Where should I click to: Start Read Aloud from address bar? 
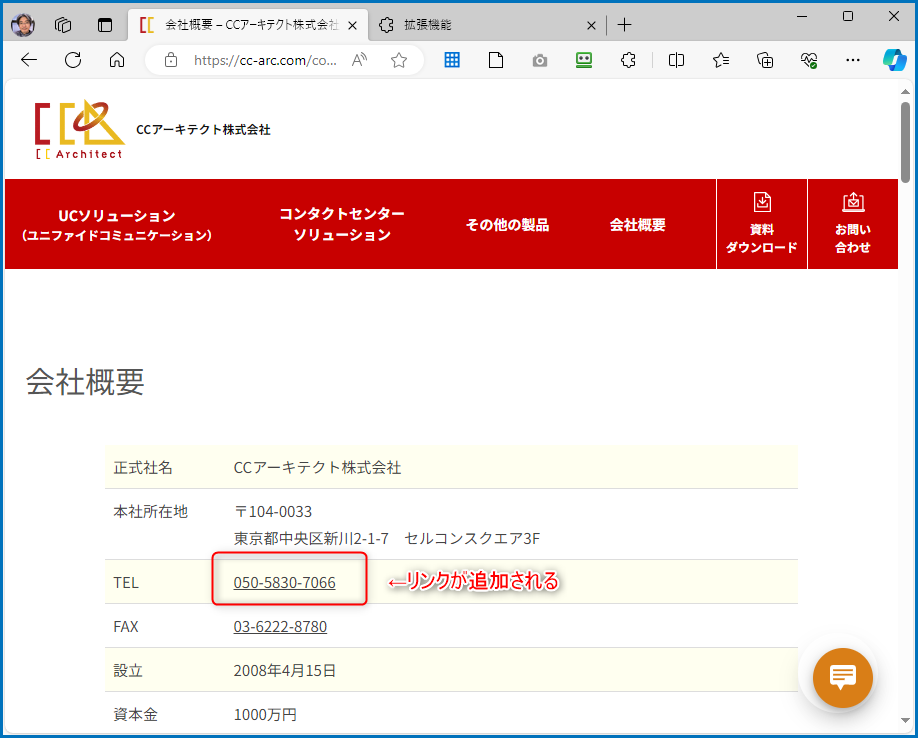coord(359,60)
